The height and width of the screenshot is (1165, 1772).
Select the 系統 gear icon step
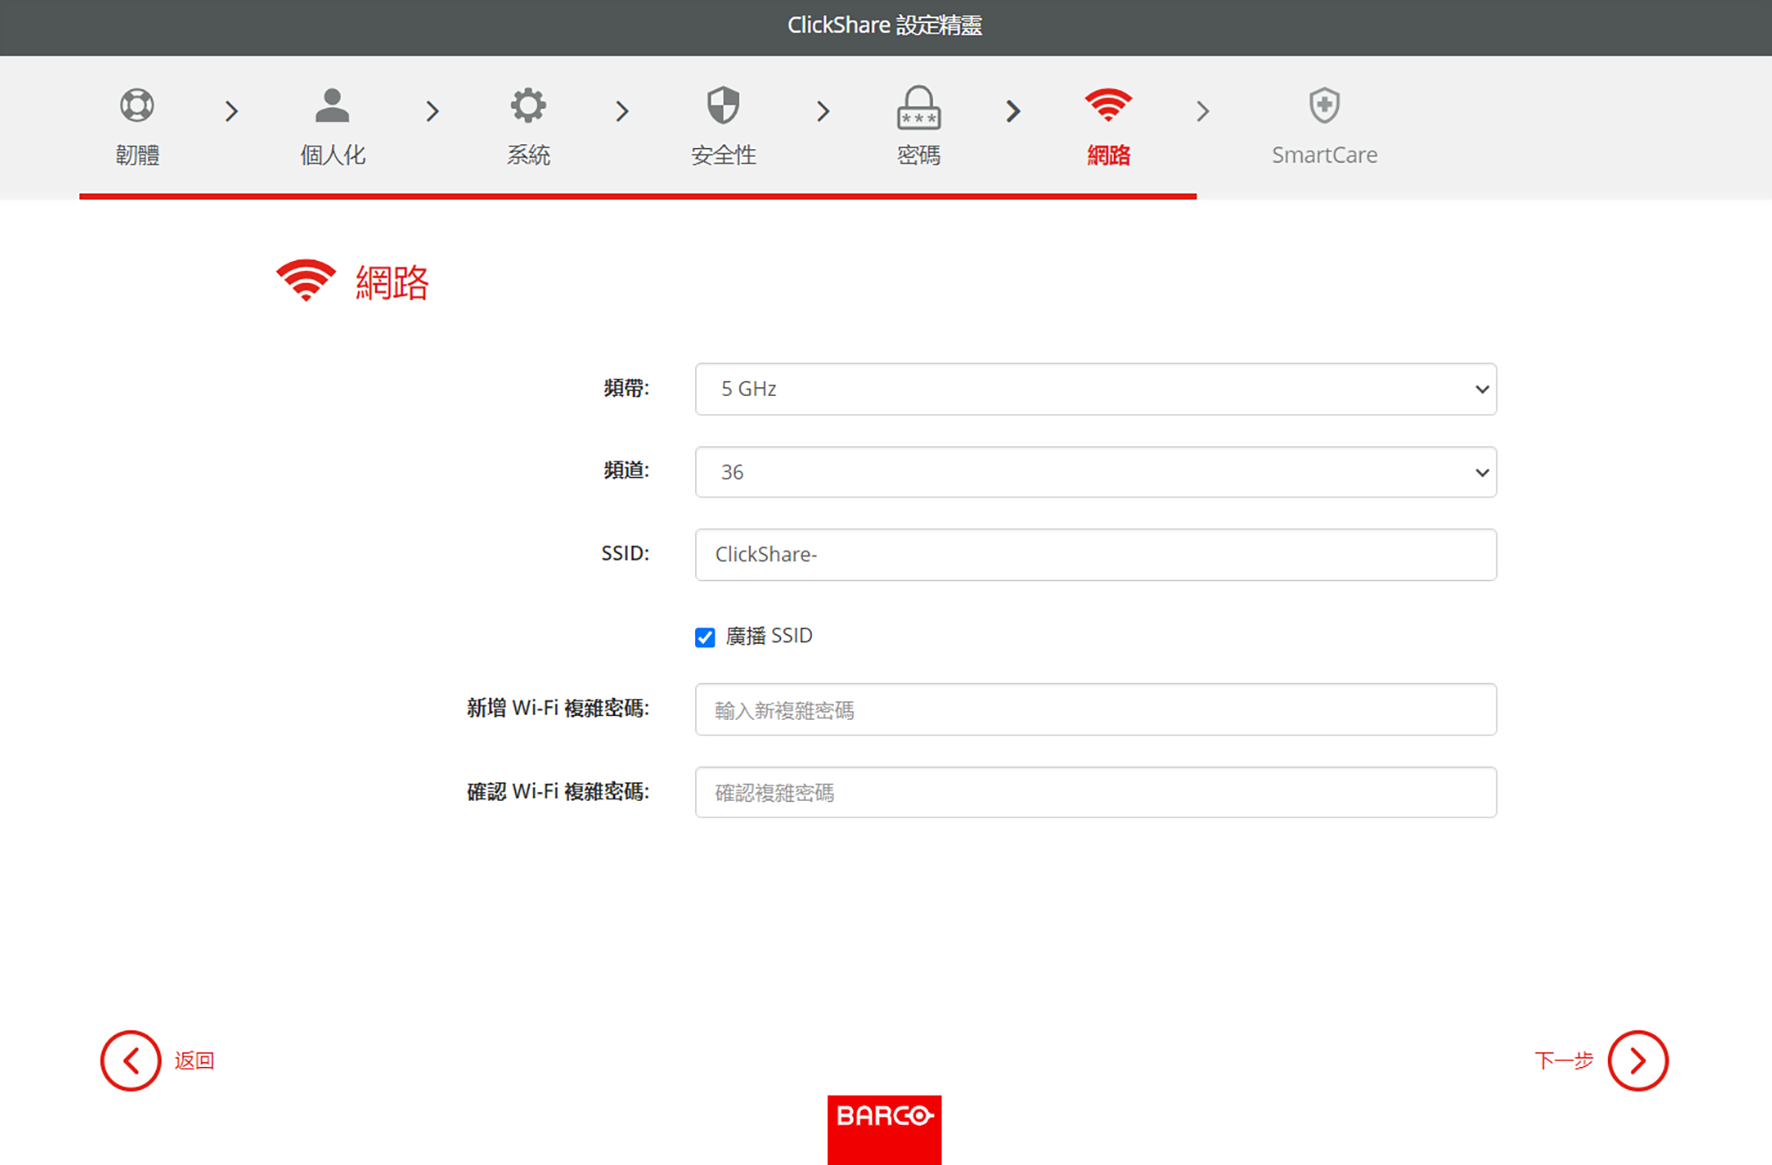[528, 105]
